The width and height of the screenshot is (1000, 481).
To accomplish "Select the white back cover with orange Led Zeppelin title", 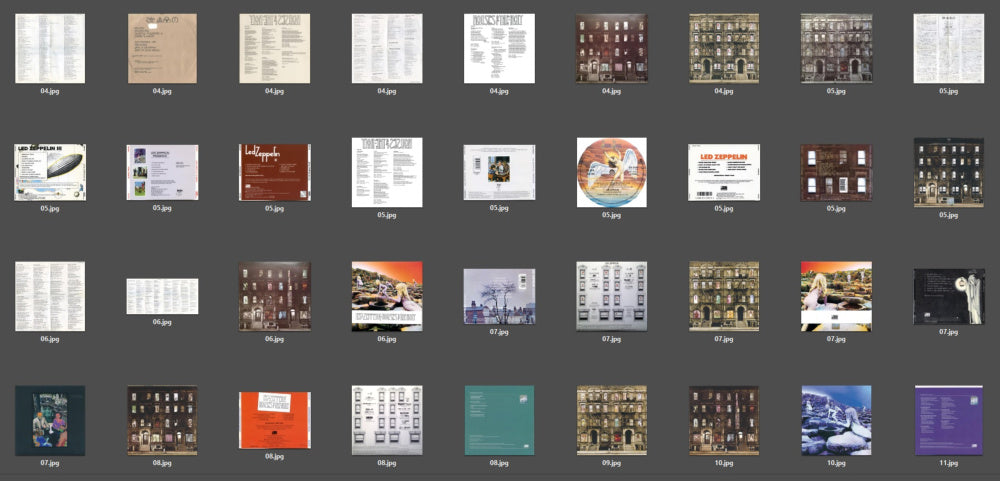I will 724,172.
